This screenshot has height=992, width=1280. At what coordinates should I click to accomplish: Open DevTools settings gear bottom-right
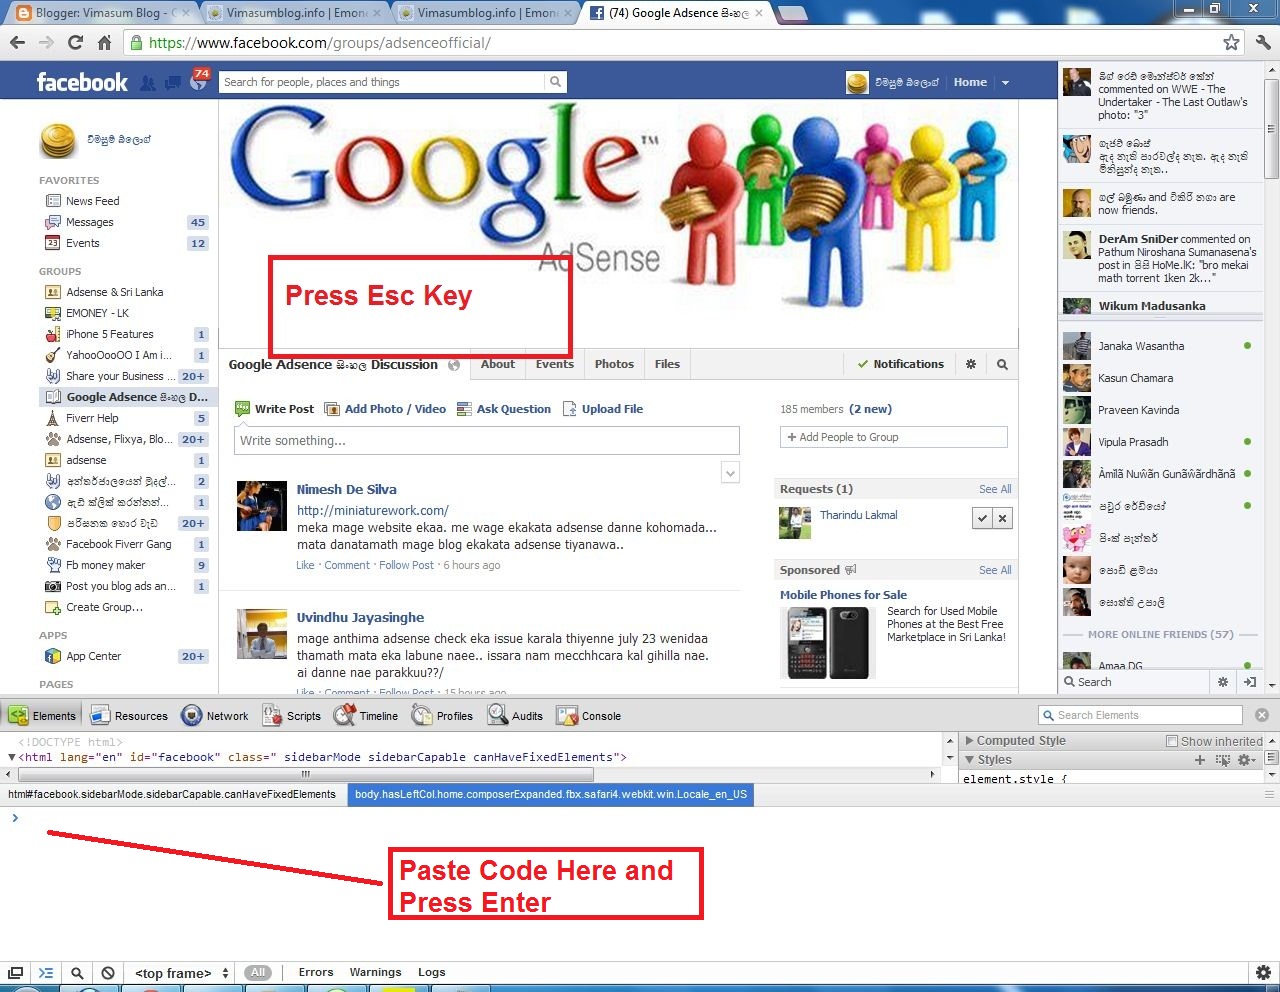(1263, 973)
